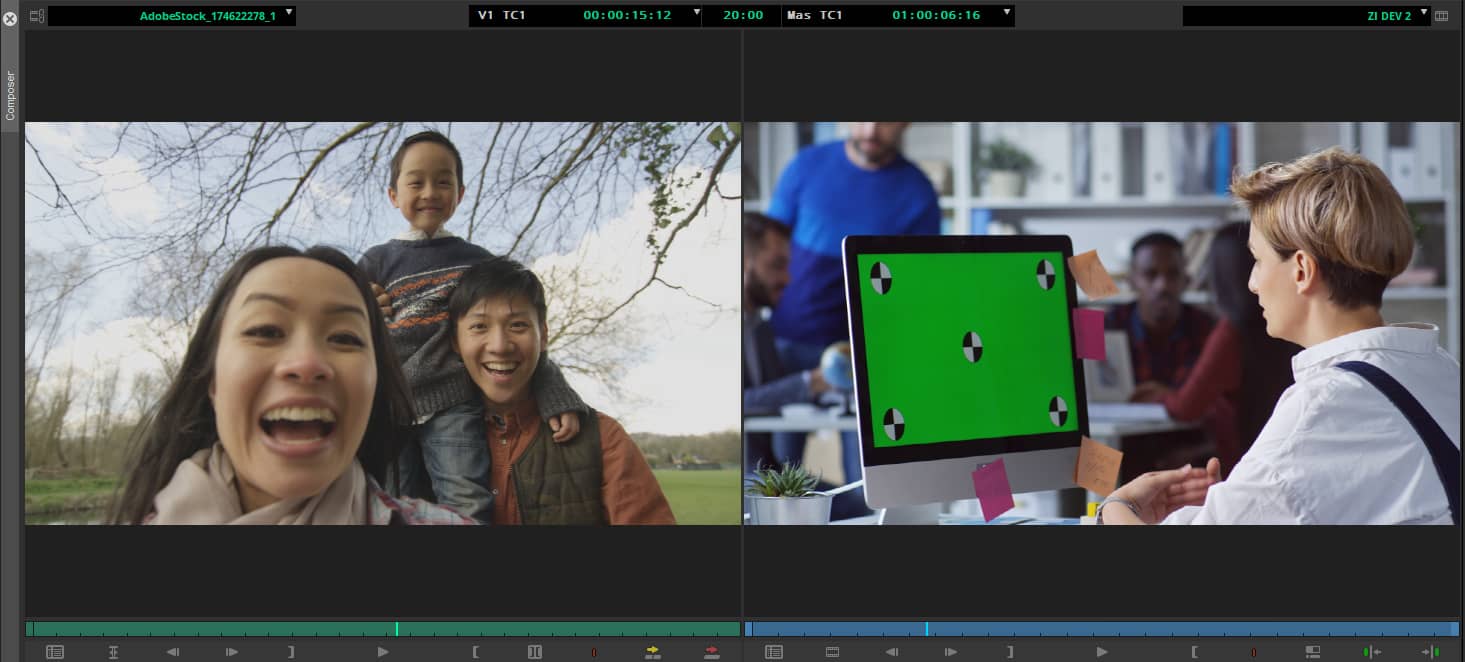1465x662 pixels.
Task: Open the record monitor Fast Menu
Action: [774, 652]
